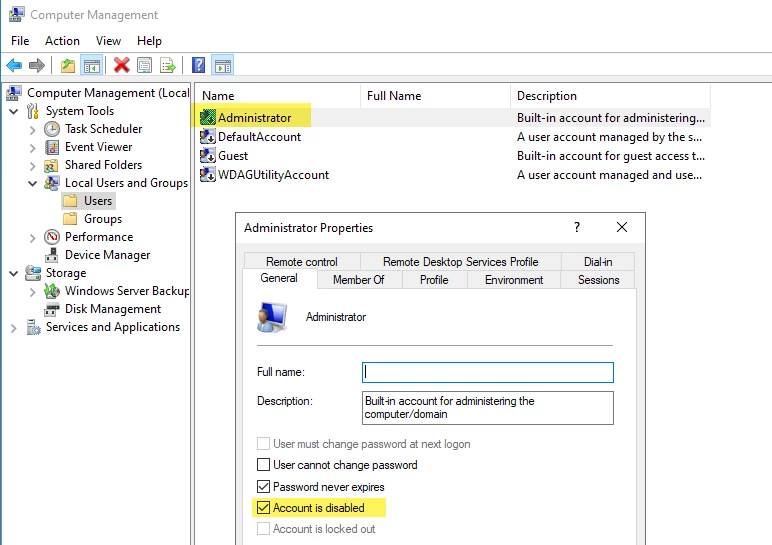The image size is (772, 545).
Task: Sort by the Full Name column header
Action: click(x=435, y=96)
